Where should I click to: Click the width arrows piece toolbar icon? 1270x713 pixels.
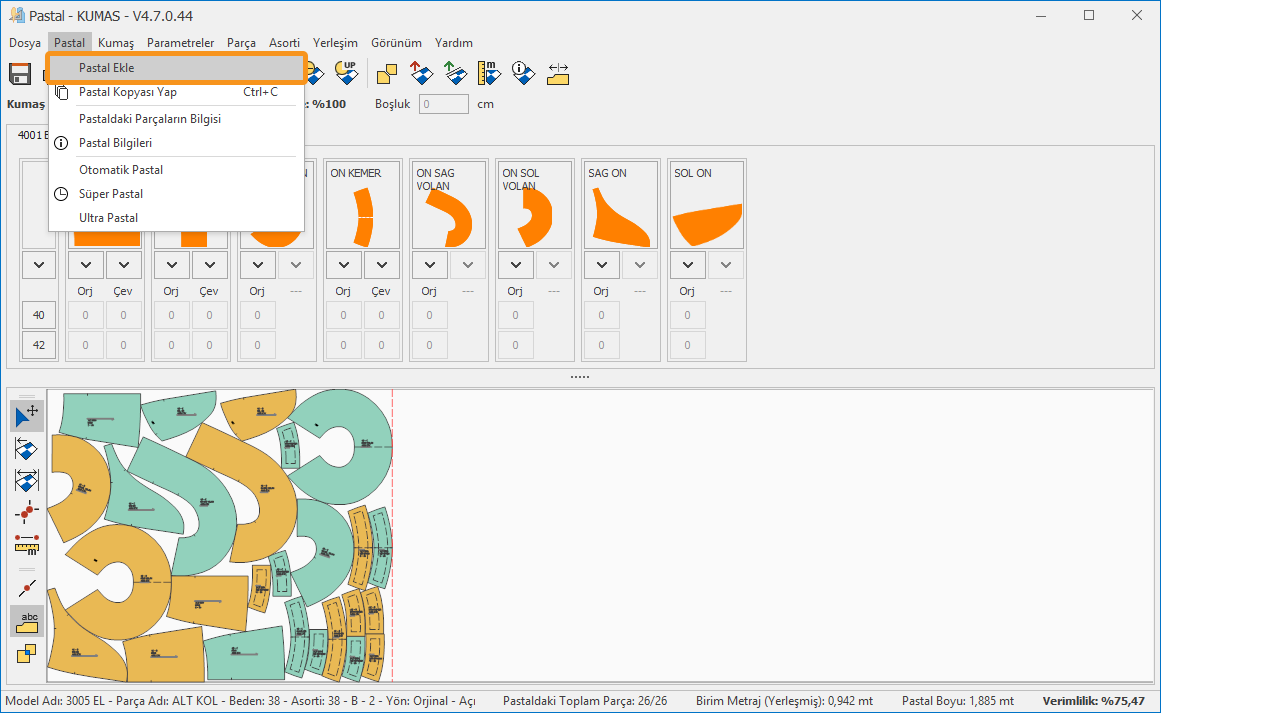pyautogui.click(x=558, y=73)
